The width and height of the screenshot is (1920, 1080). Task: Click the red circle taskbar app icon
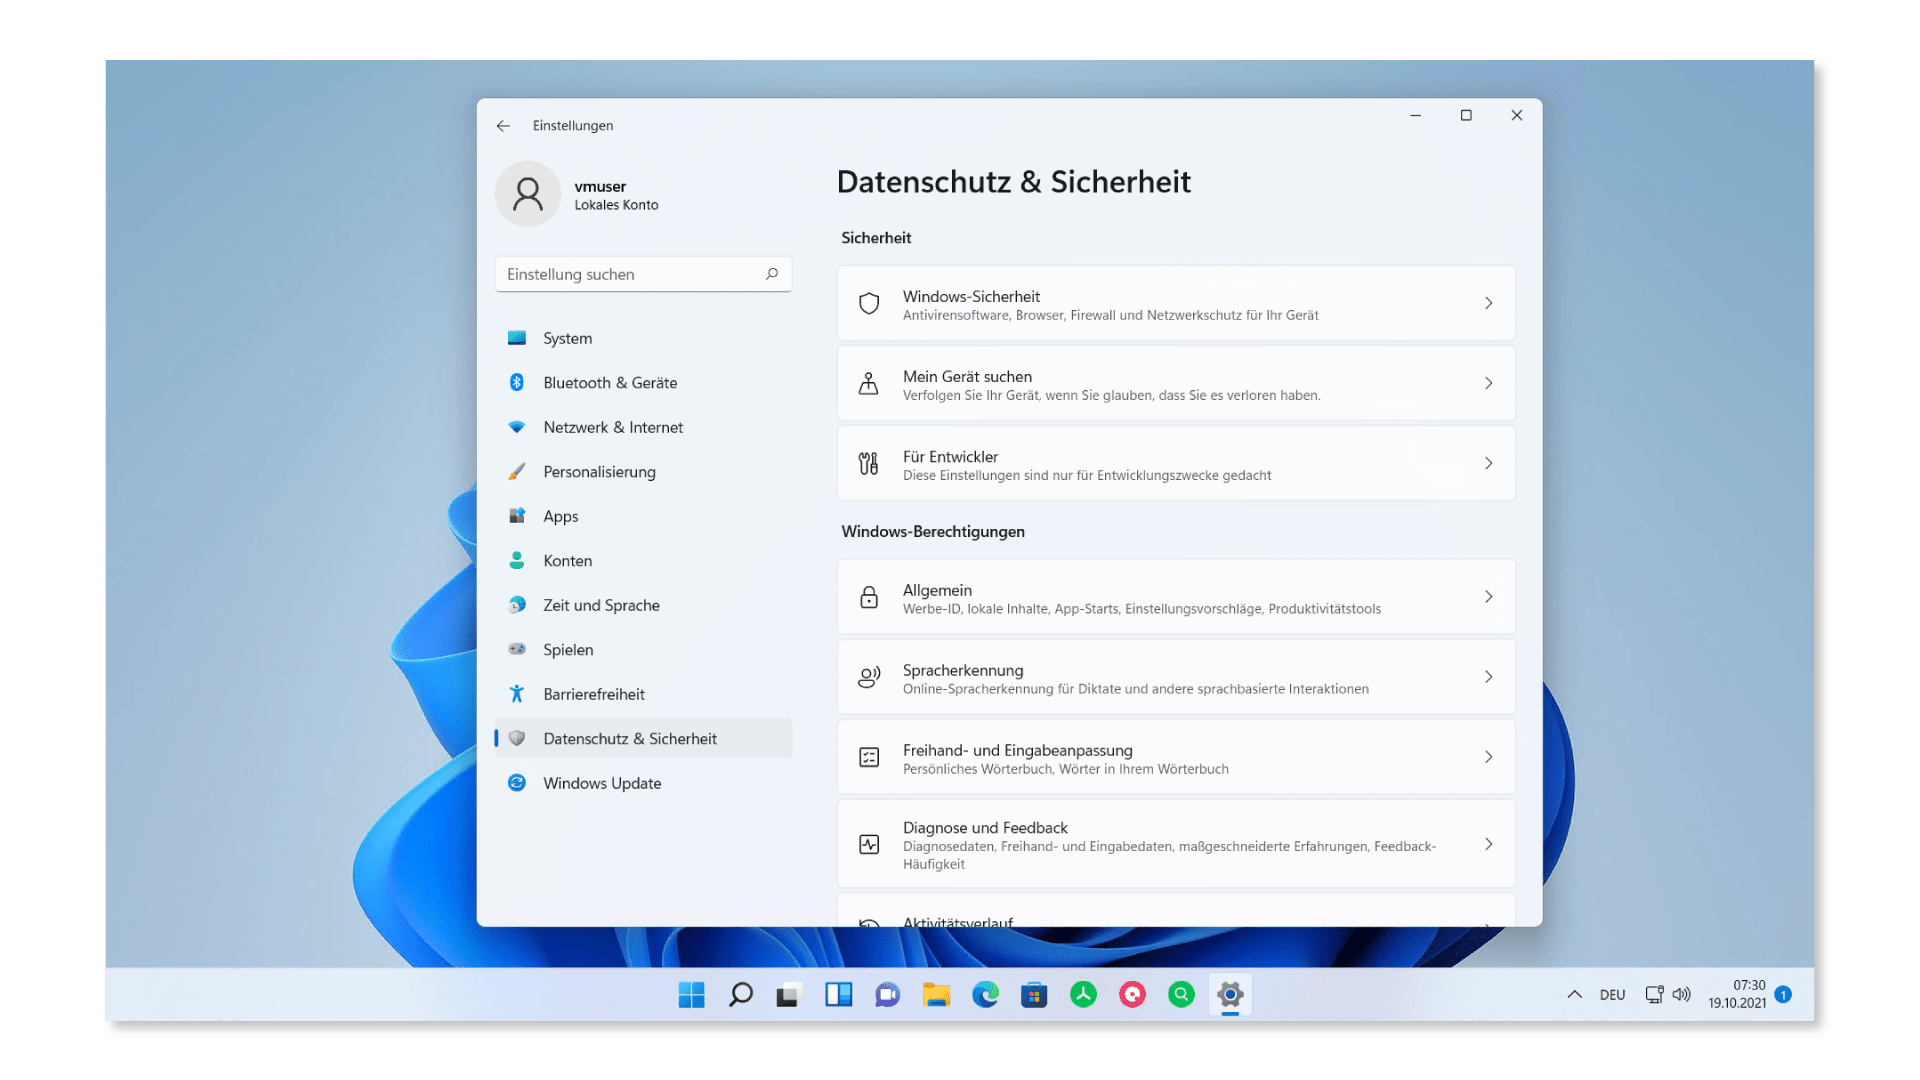(x=1132, y=995)
